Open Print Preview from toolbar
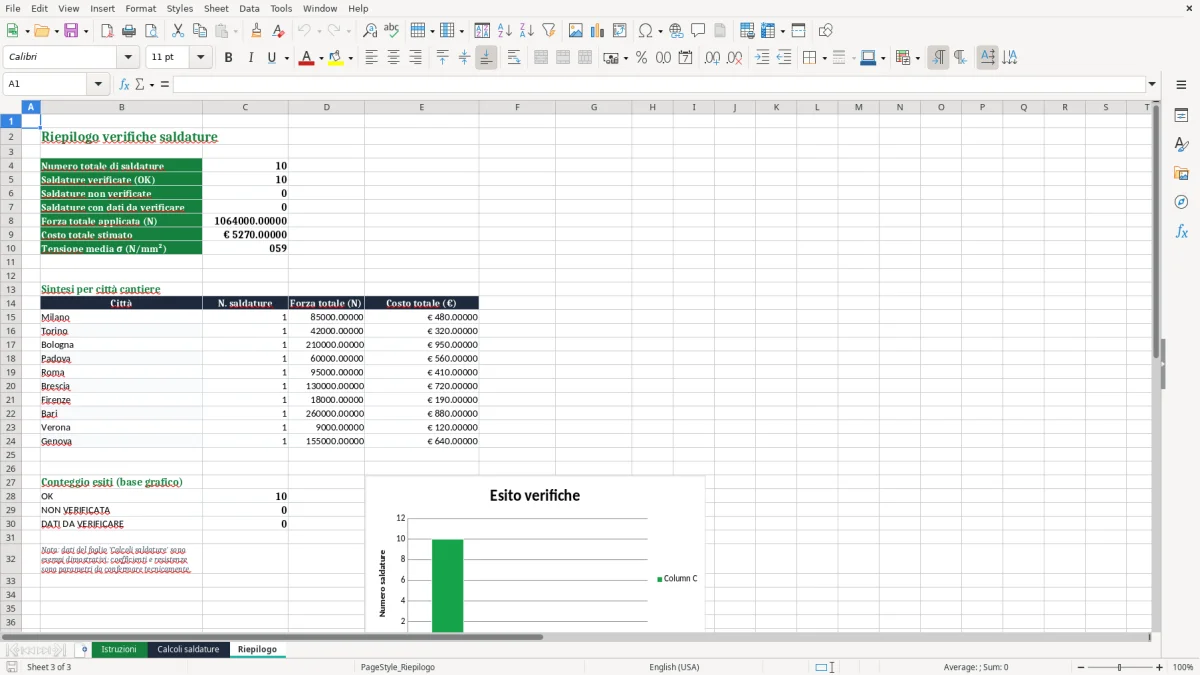1200x675 pixels. (150, 31)
